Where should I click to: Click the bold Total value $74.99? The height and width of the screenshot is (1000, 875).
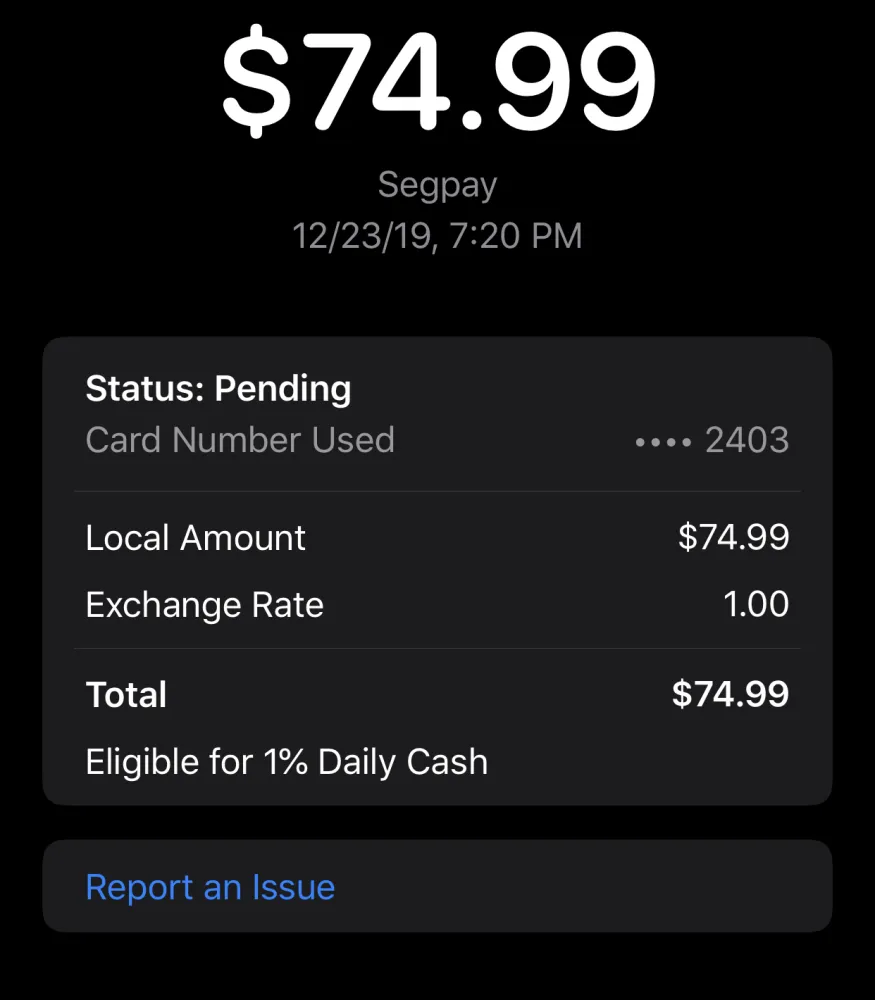pyautogui.click(x=730, y=694)
